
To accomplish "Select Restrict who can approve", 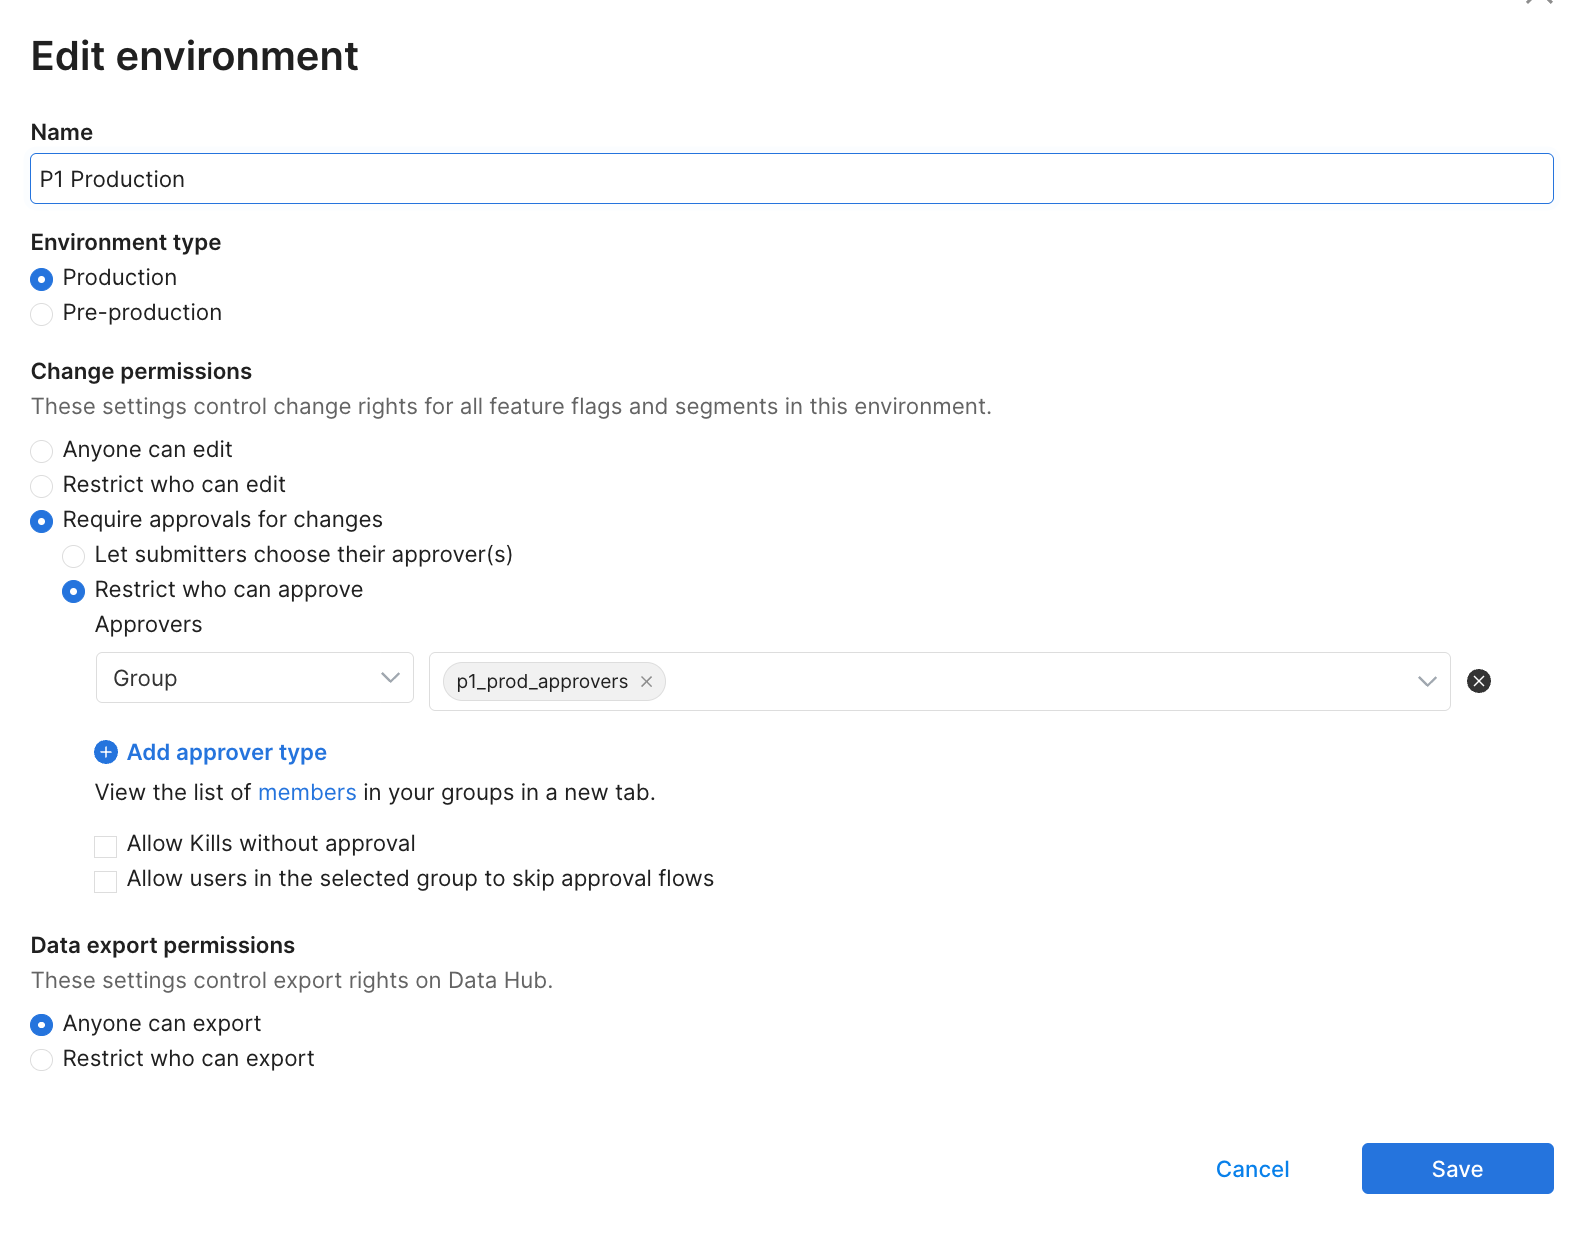I will [x=74, y=591].
